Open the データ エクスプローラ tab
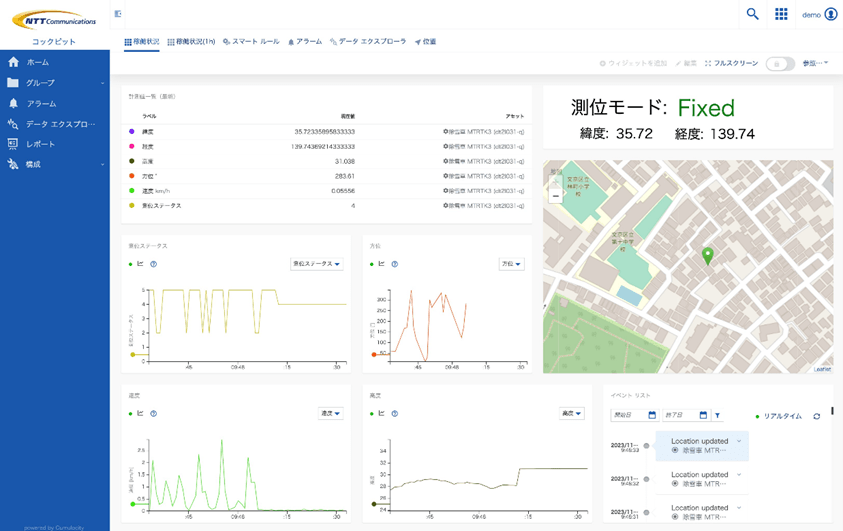Screen dimensions: 843x531 [x=368, y=42]
